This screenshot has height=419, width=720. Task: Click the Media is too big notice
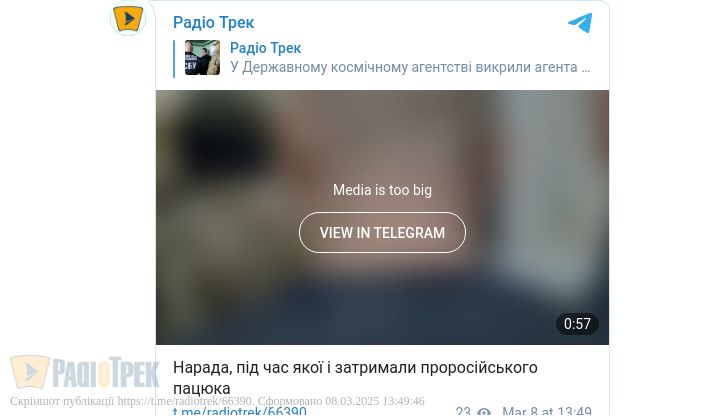pyautogui.click(x=382, y=190)
